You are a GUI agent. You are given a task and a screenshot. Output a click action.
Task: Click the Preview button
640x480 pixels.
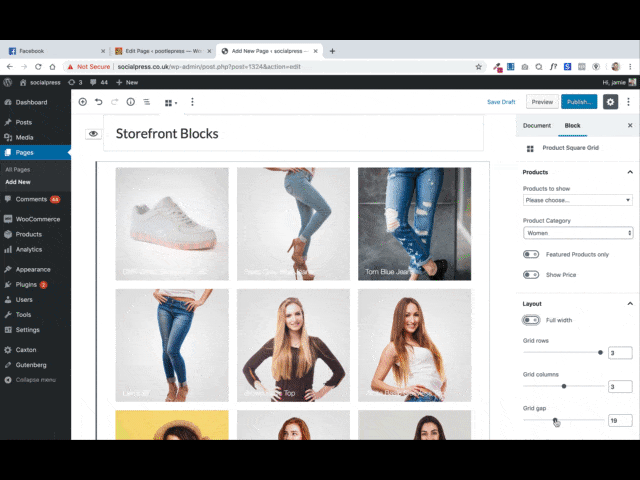[542, 102]
